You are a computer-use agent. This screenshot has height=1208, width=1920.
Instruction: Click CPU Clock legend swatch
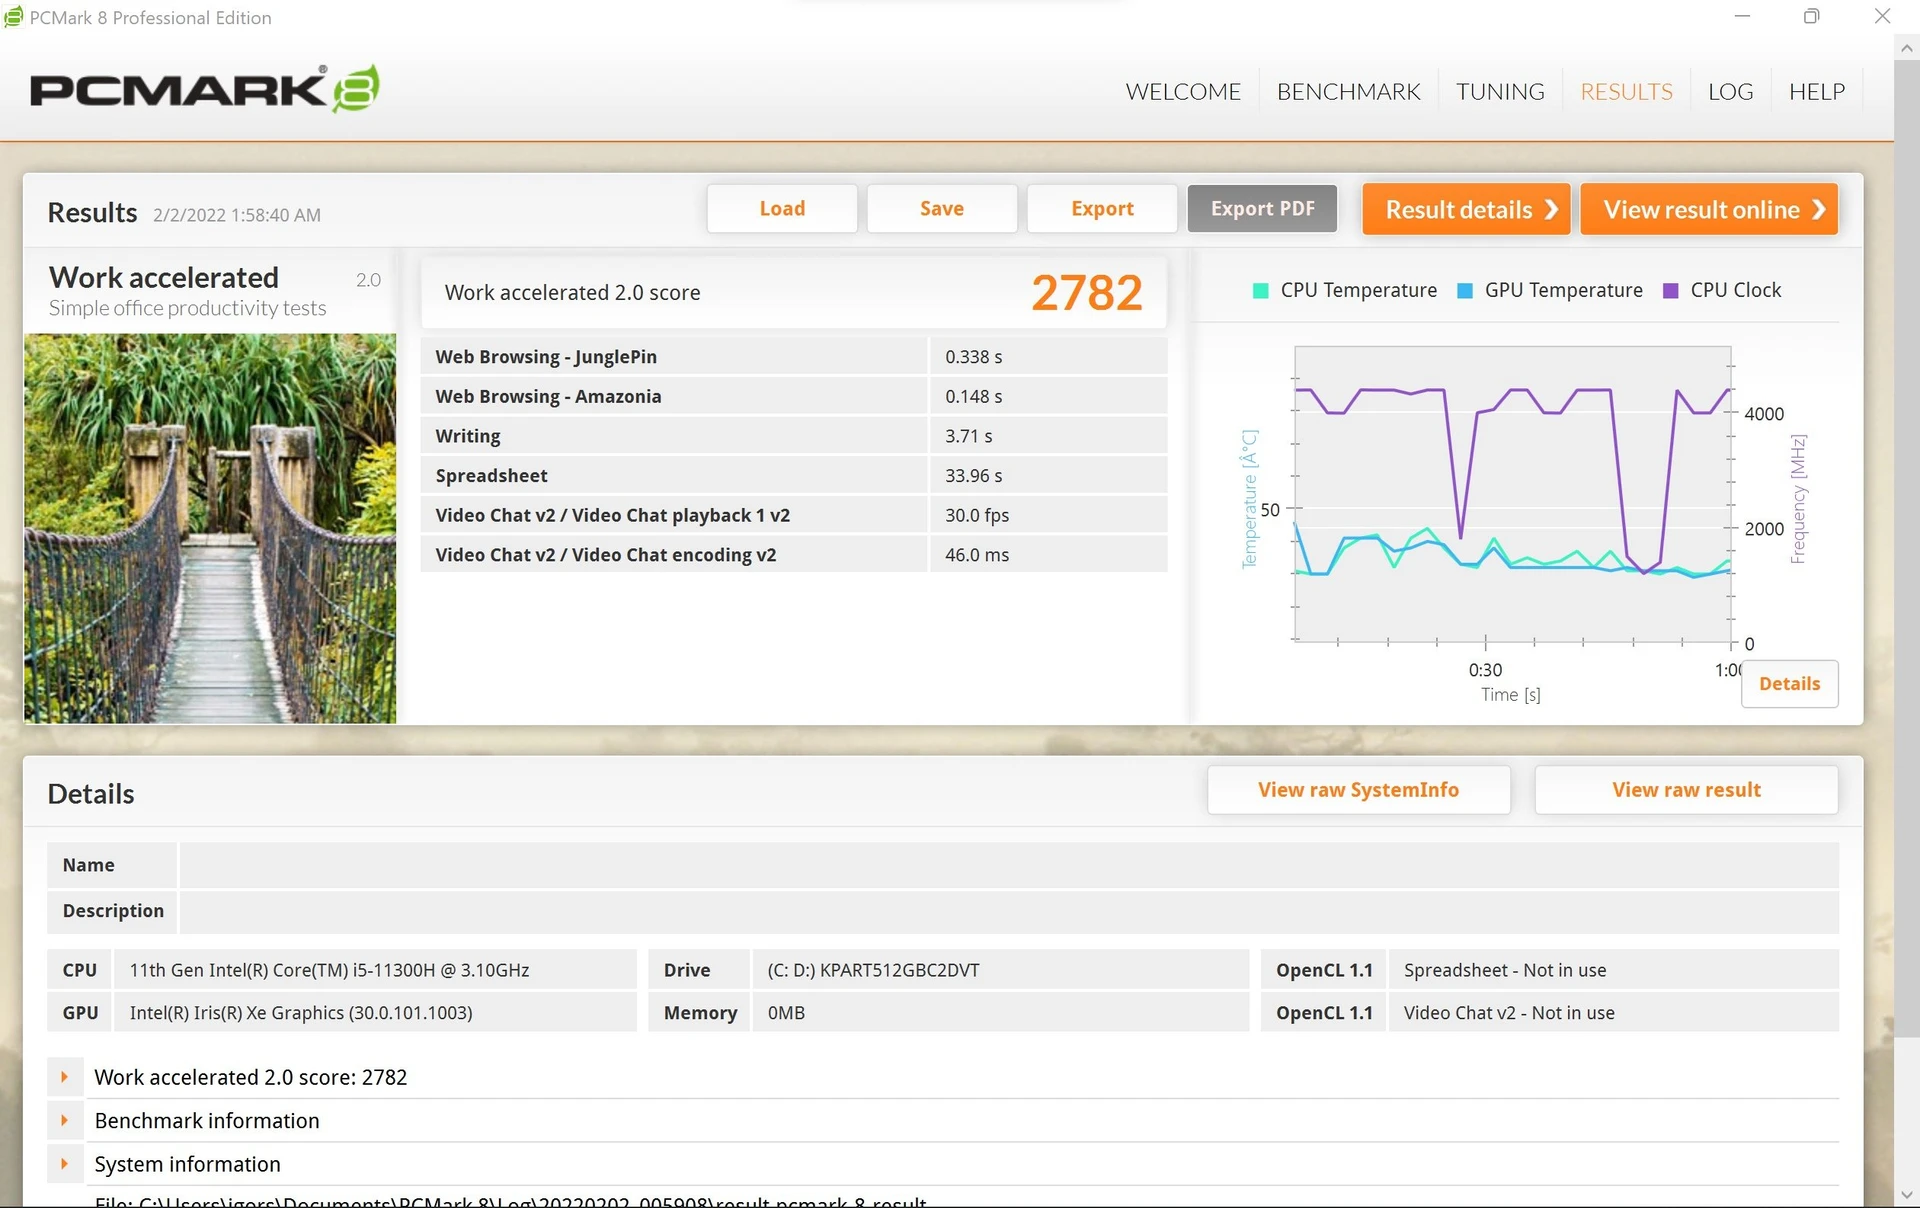point(1670,291)
